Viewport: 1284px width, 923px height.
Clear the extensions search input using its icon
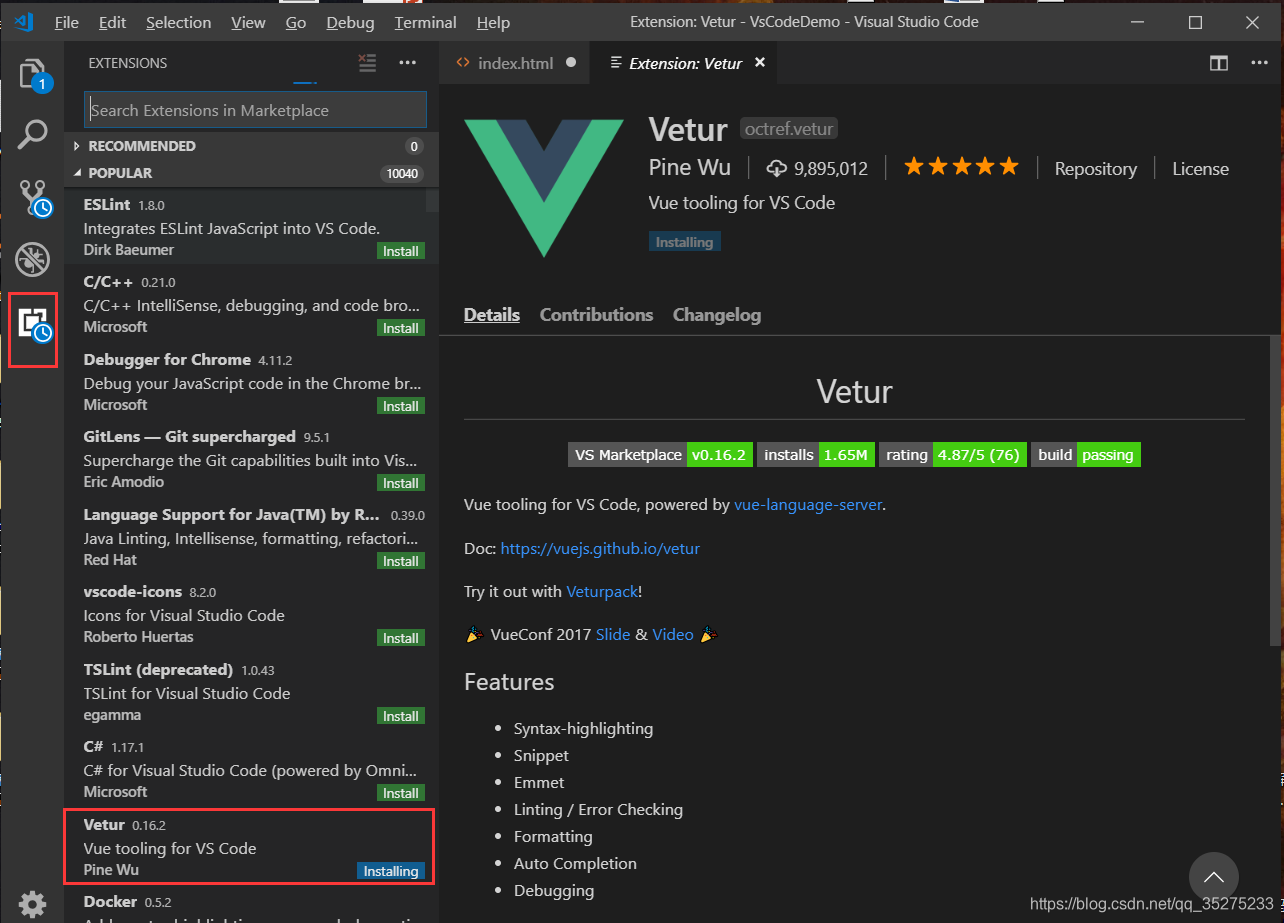tap(367, 62)
